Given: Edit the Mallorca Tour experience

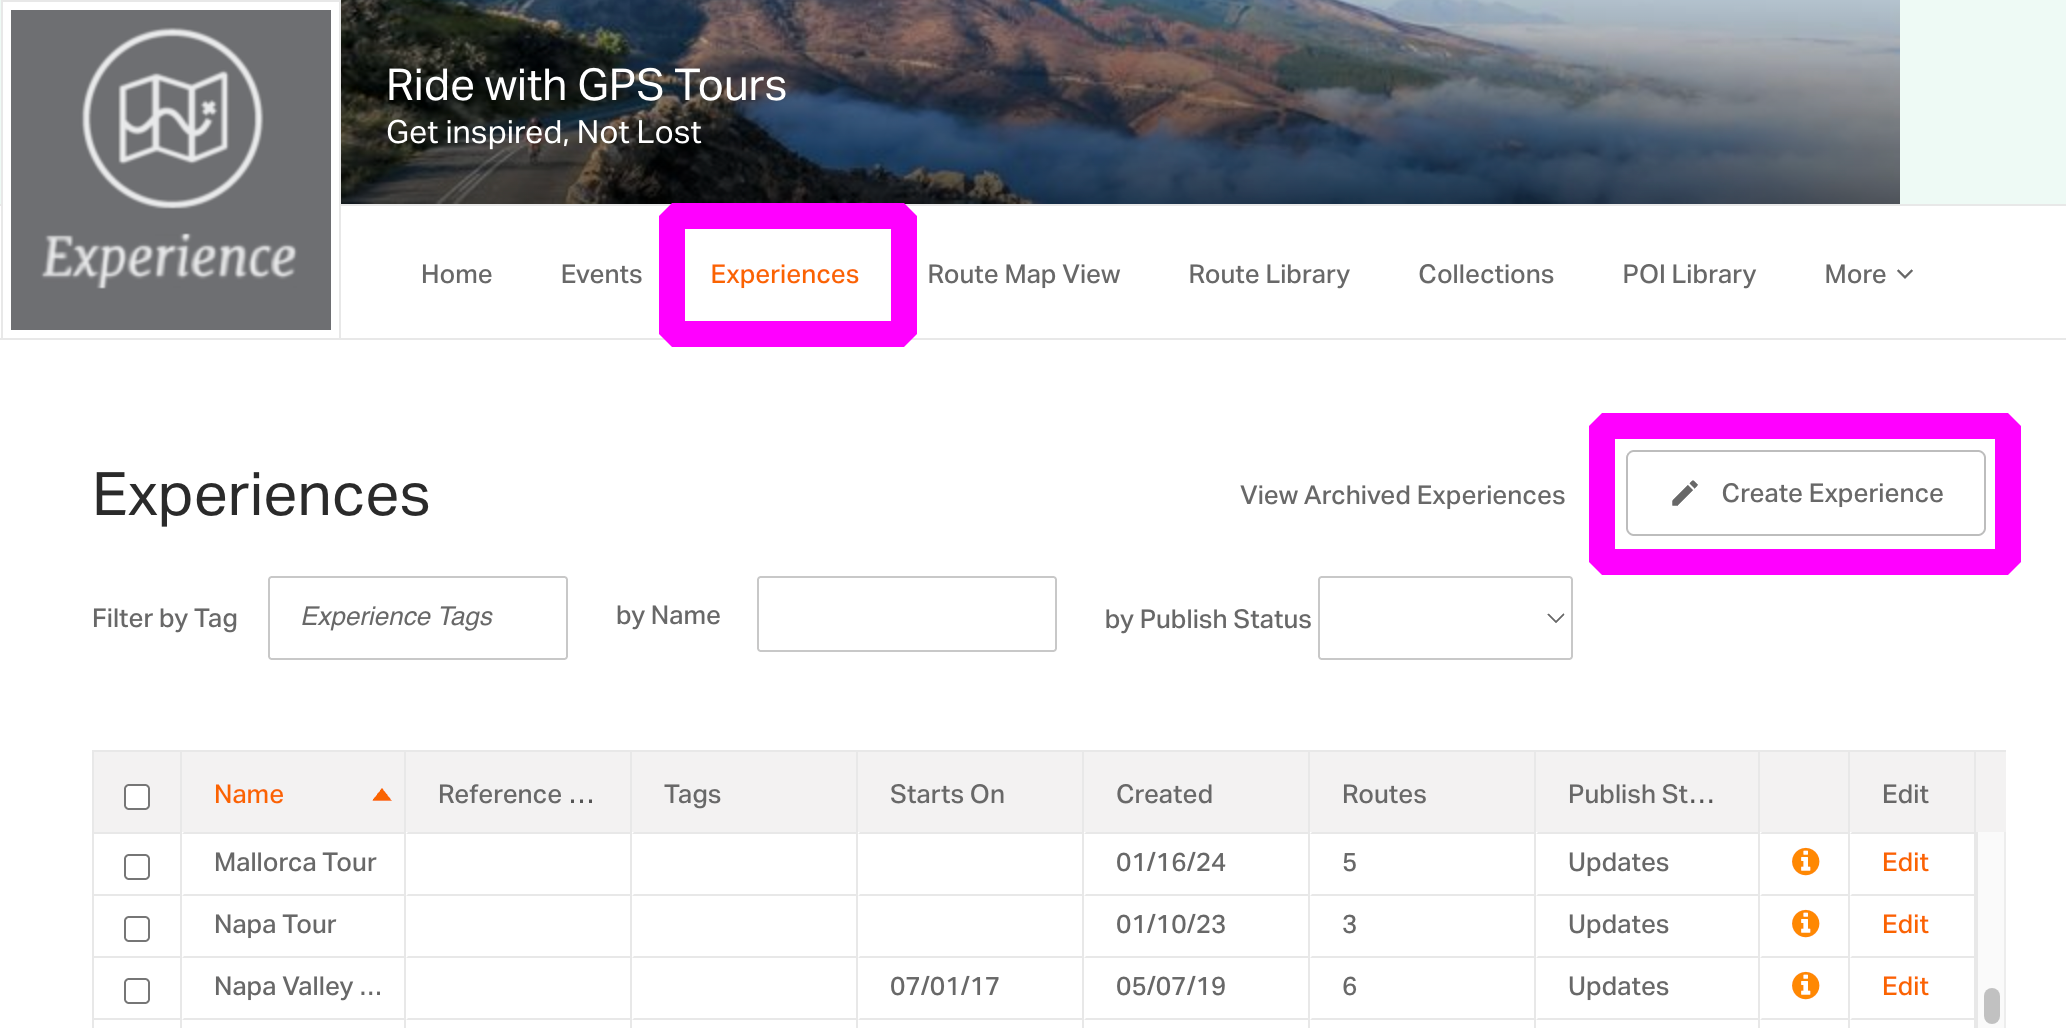Looking at the screenshot, I should [1905, 862].
